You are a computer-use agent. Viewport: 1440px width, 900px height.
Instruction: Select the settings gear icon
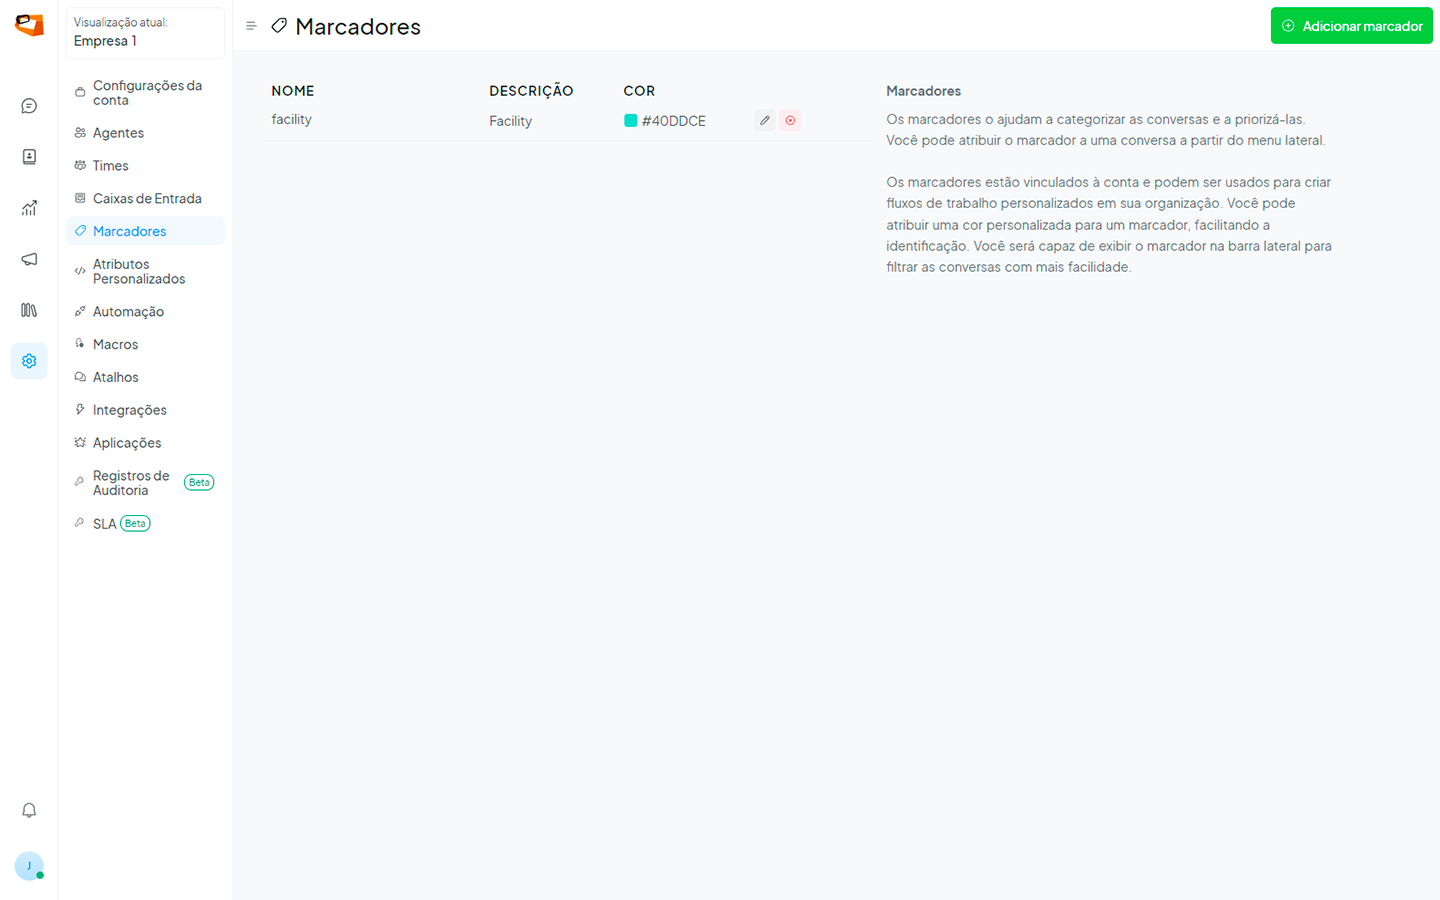29,361
